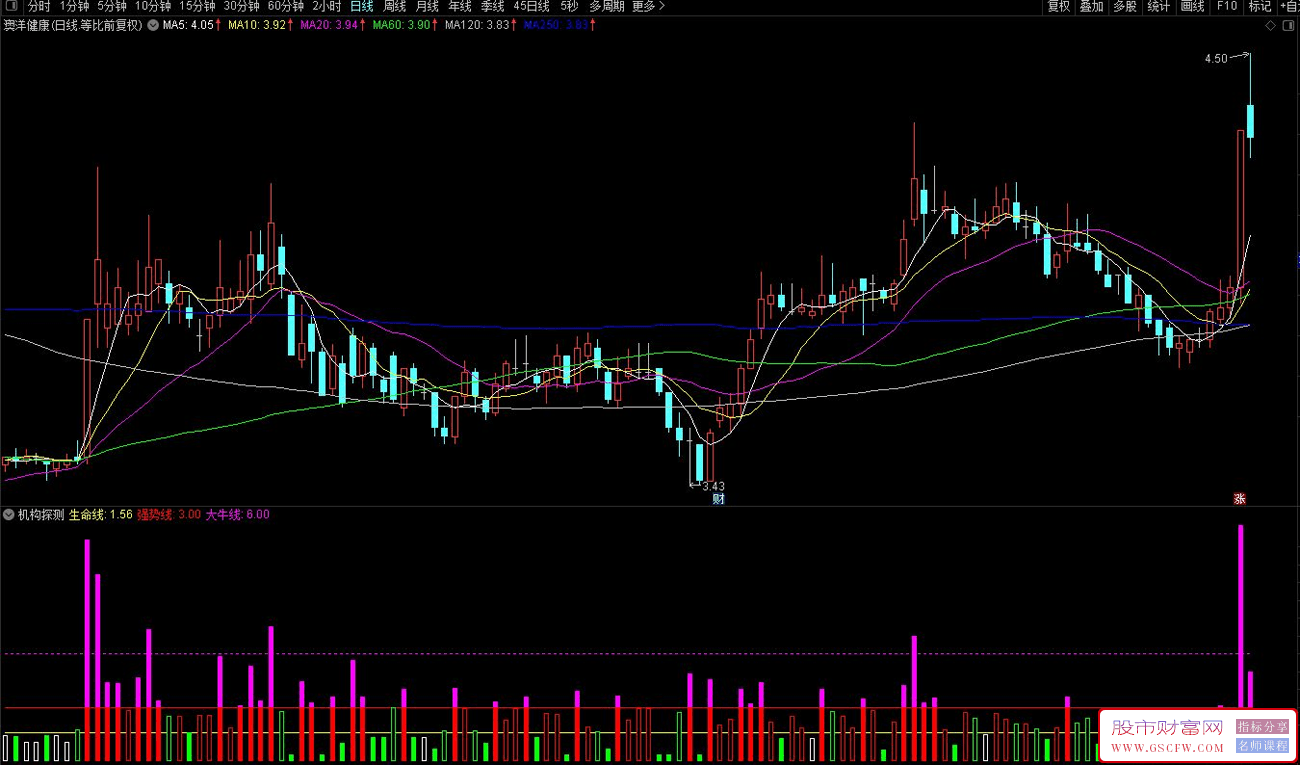Open the 画线 drawing tool
Screen dimensions: 1300x765
pyautogui.click(x=1193, y=6)
